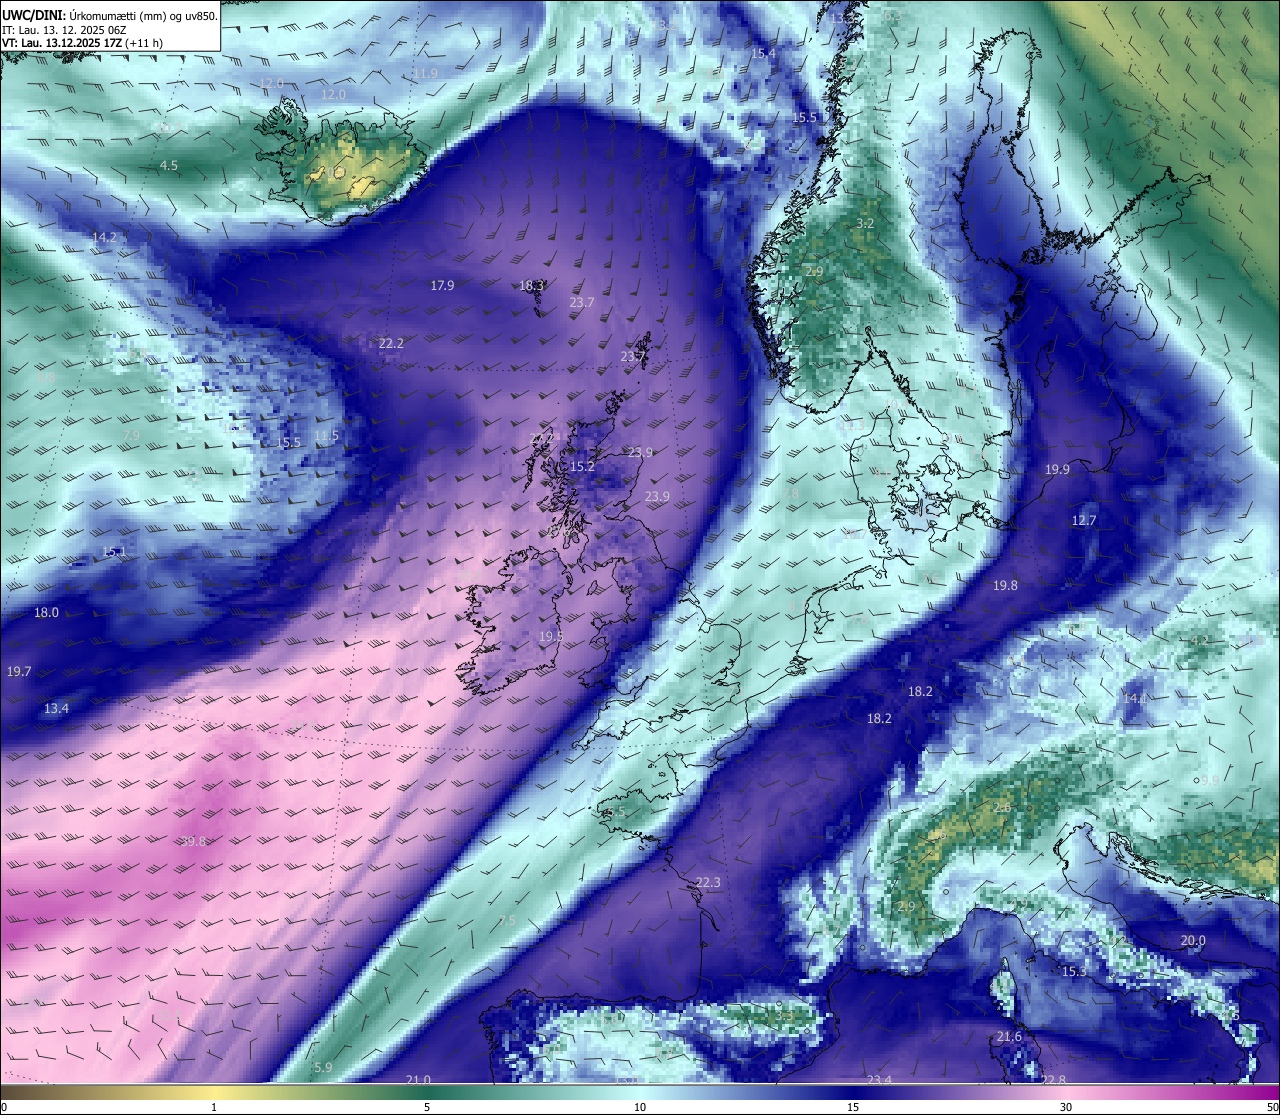Screen dimensions: 1280x1115
Task: Select the 18.3 value label
Action: [531, 286]
